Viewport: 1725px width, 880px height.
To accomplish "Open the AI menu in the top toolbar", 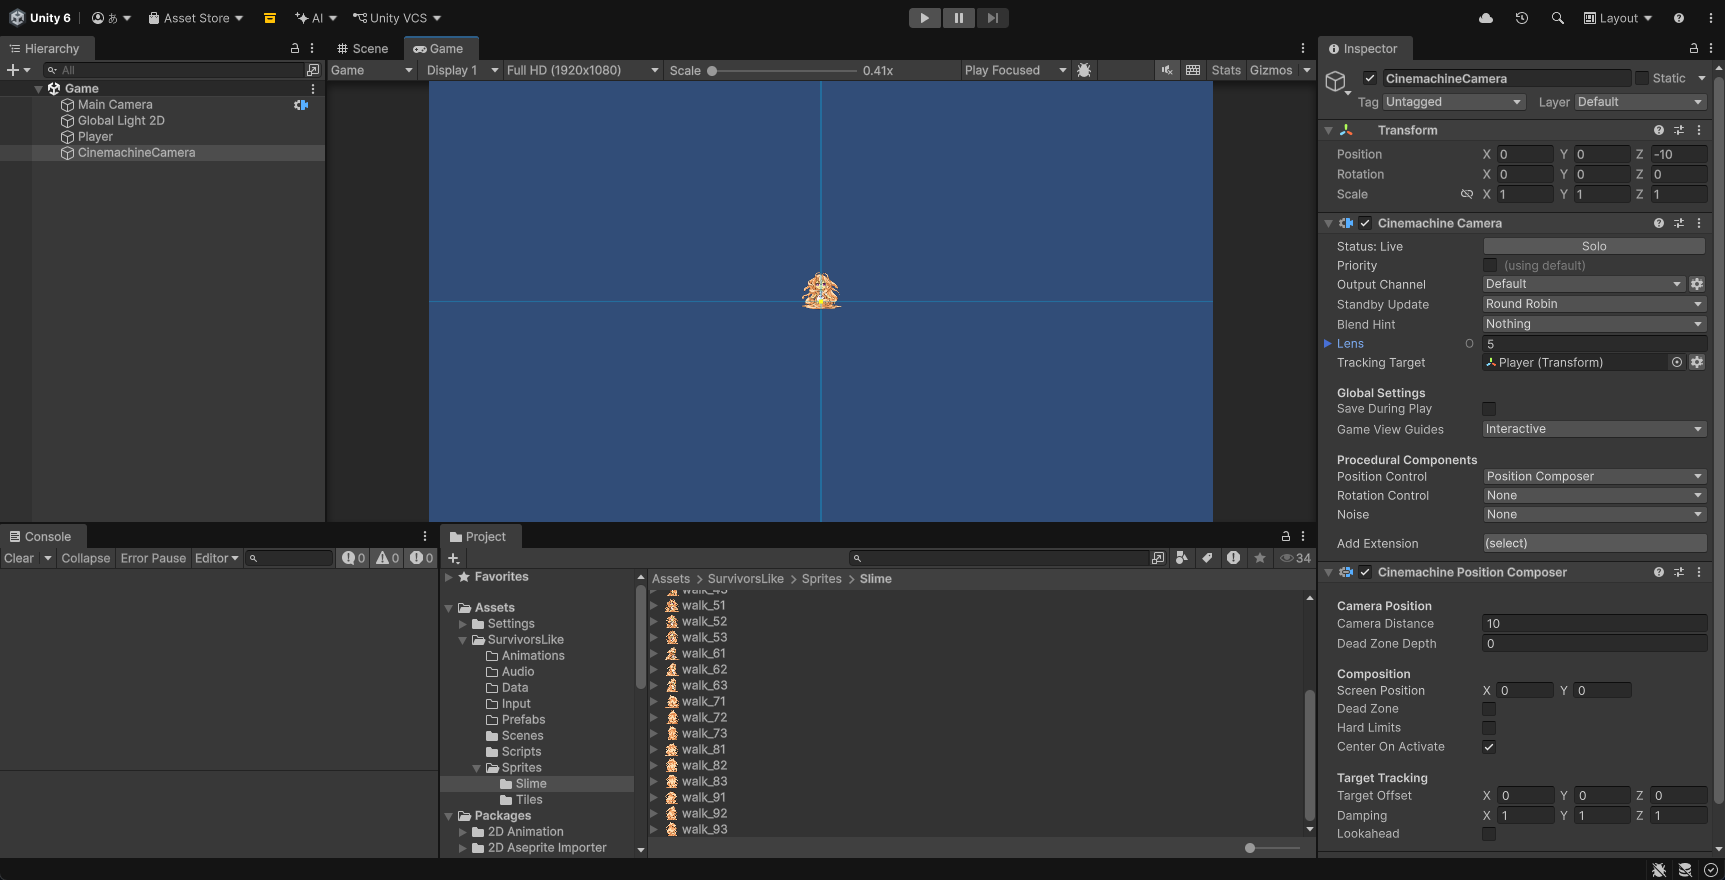I will [316, 18].
